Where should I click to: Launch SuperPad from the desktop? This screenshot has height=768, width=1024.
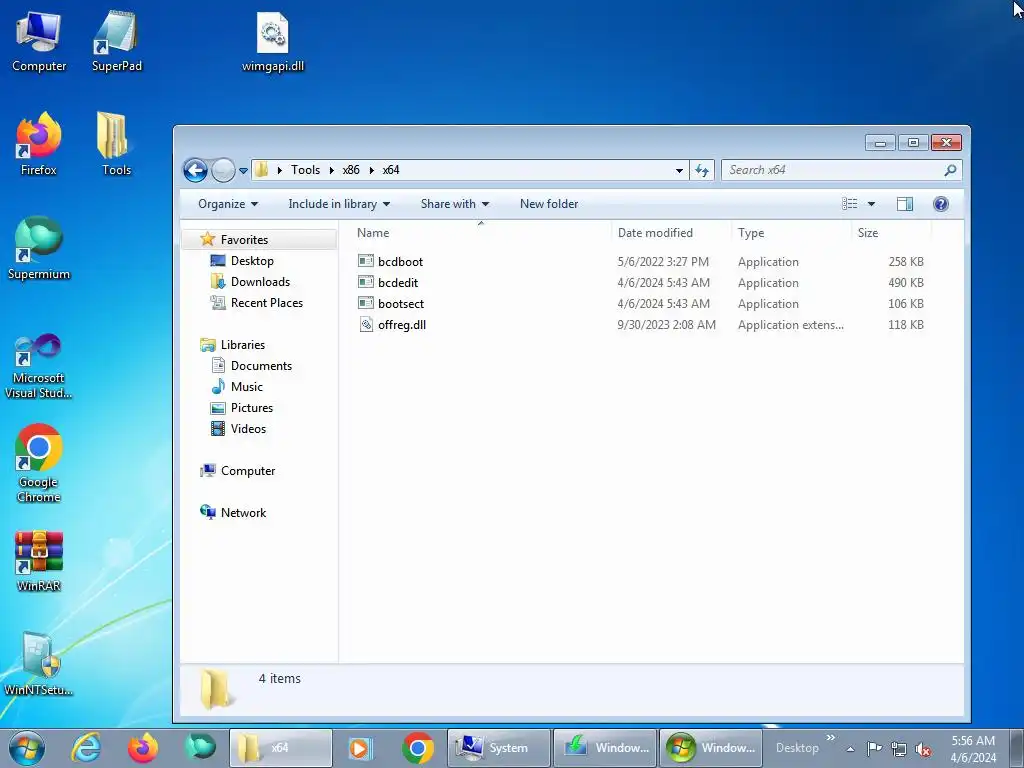116,40
